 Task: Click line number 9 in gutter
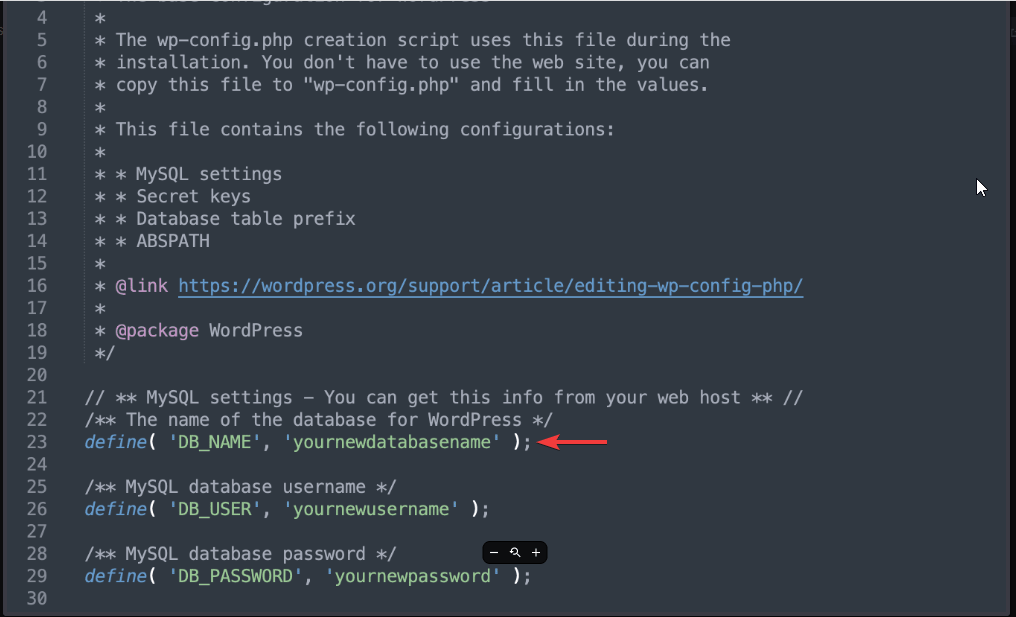42,130
